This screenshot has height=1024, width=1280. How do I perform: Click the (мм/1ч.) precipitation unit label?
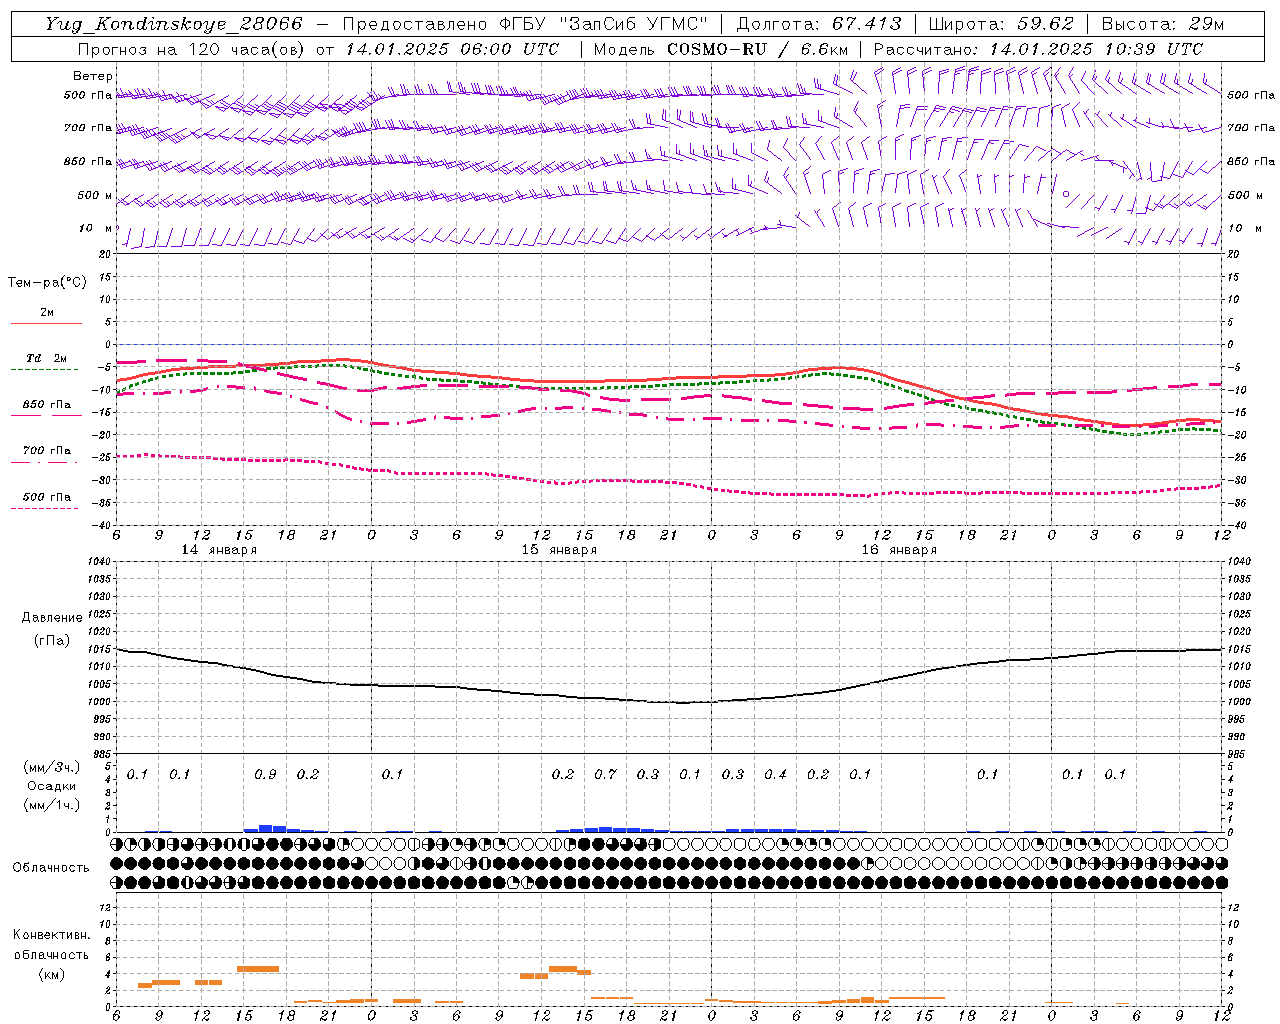pos(53,805)
